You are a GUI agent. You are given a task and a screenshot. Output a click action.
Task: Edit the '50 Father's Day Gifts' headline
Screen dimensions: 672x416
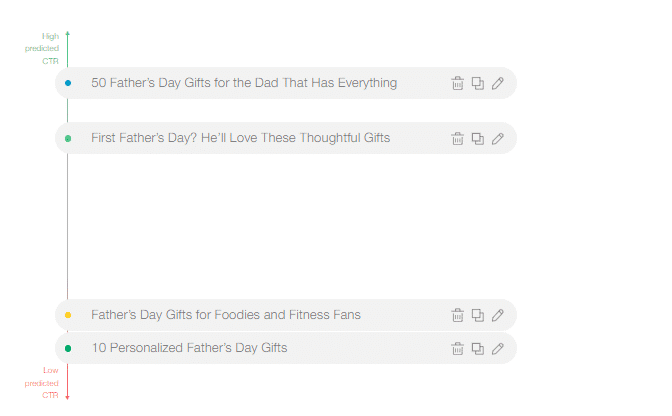point(498,83)
